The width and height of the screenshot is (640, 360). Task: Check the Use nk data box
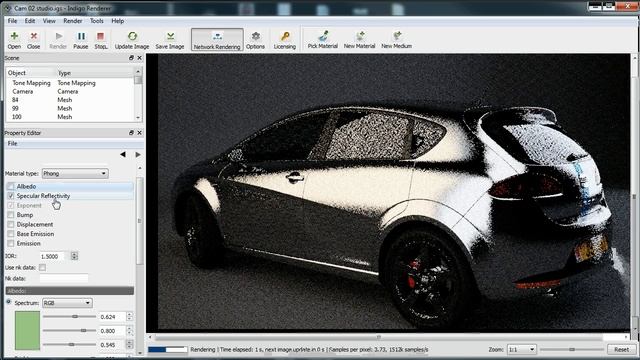(x=42, y=268)
